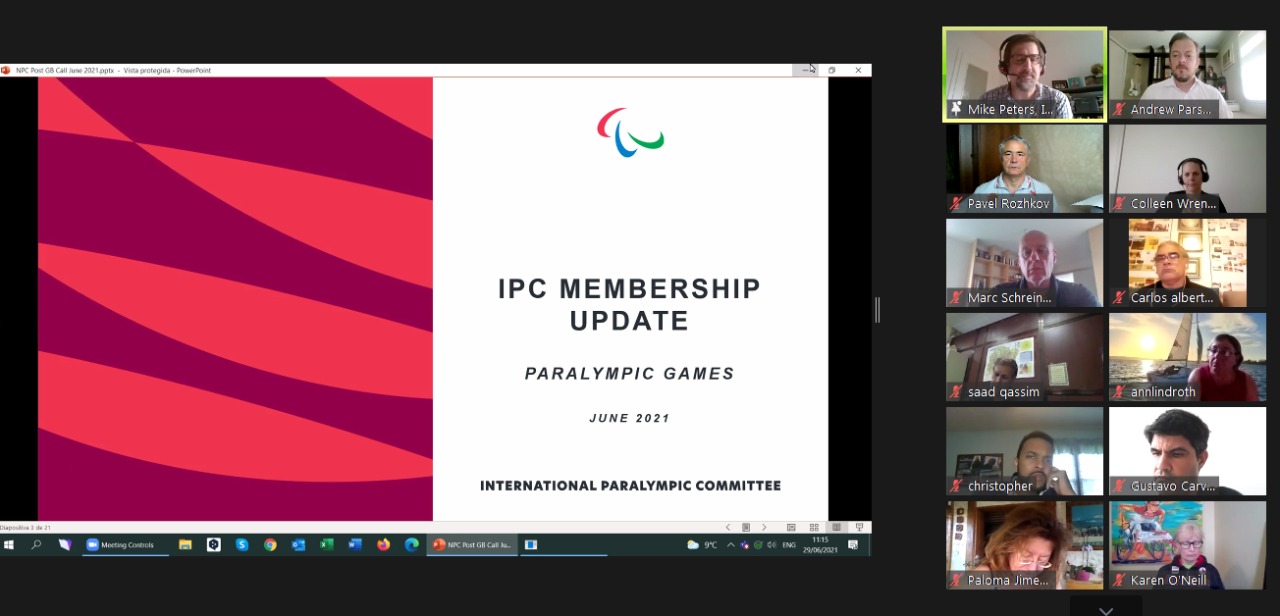Click the divider handle beside the shared screen
The image size is (1280, 616).
click(877, 310)
